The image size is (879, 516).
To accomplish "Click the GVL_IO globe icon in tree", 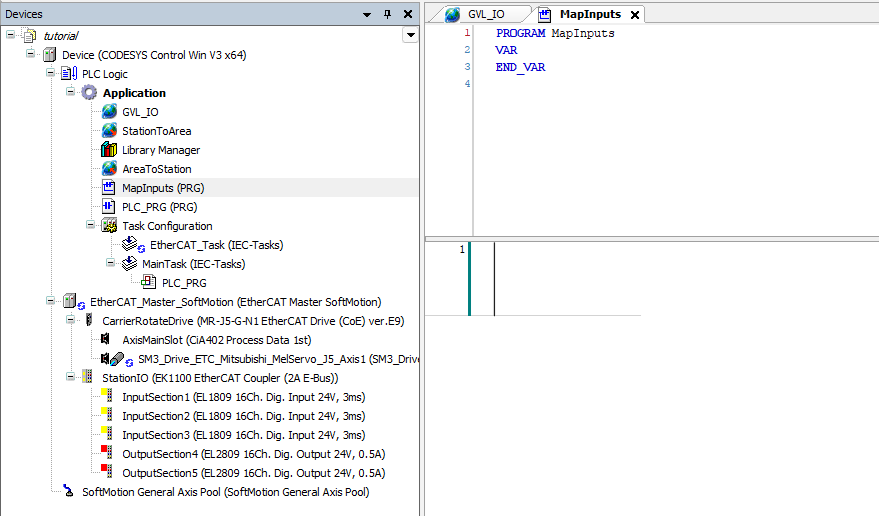I will pyautogui.click(x=109, y=112).
